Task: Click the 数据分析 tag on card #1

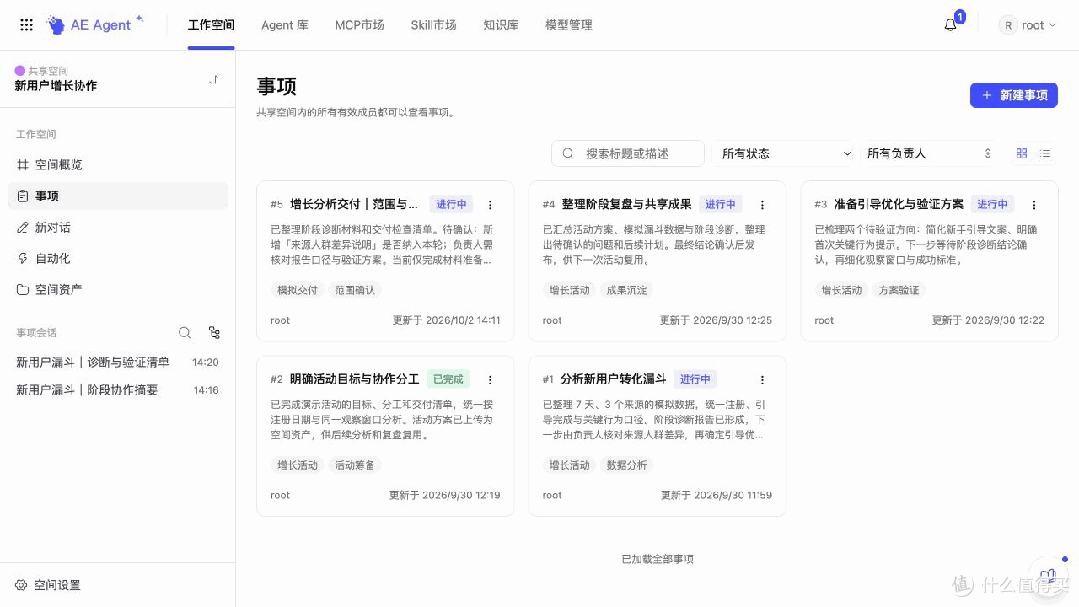Action: click(x=626, y=465)
